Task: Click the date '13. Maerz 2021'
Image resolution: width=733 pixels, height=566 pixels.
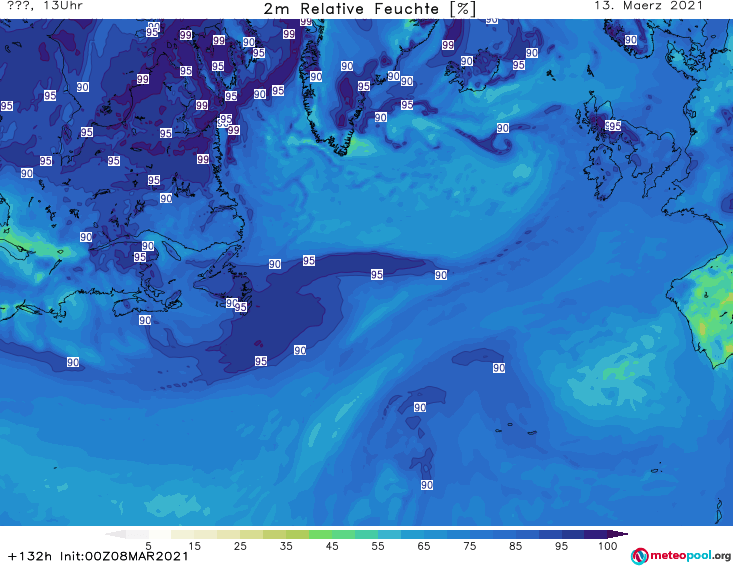Action: tap(648, 6)
